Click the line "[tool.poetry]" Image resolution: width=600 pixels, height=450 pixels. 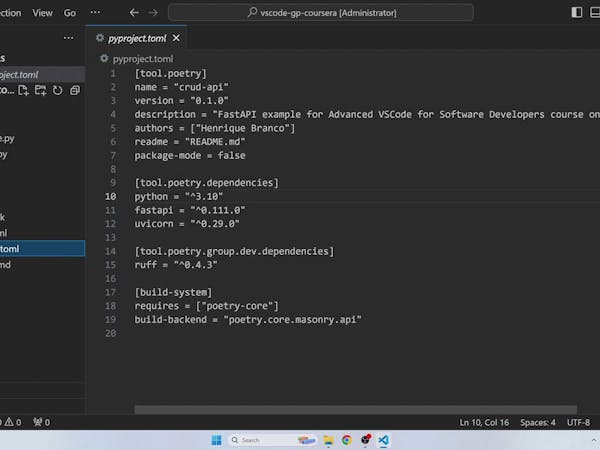pos(171,73)
